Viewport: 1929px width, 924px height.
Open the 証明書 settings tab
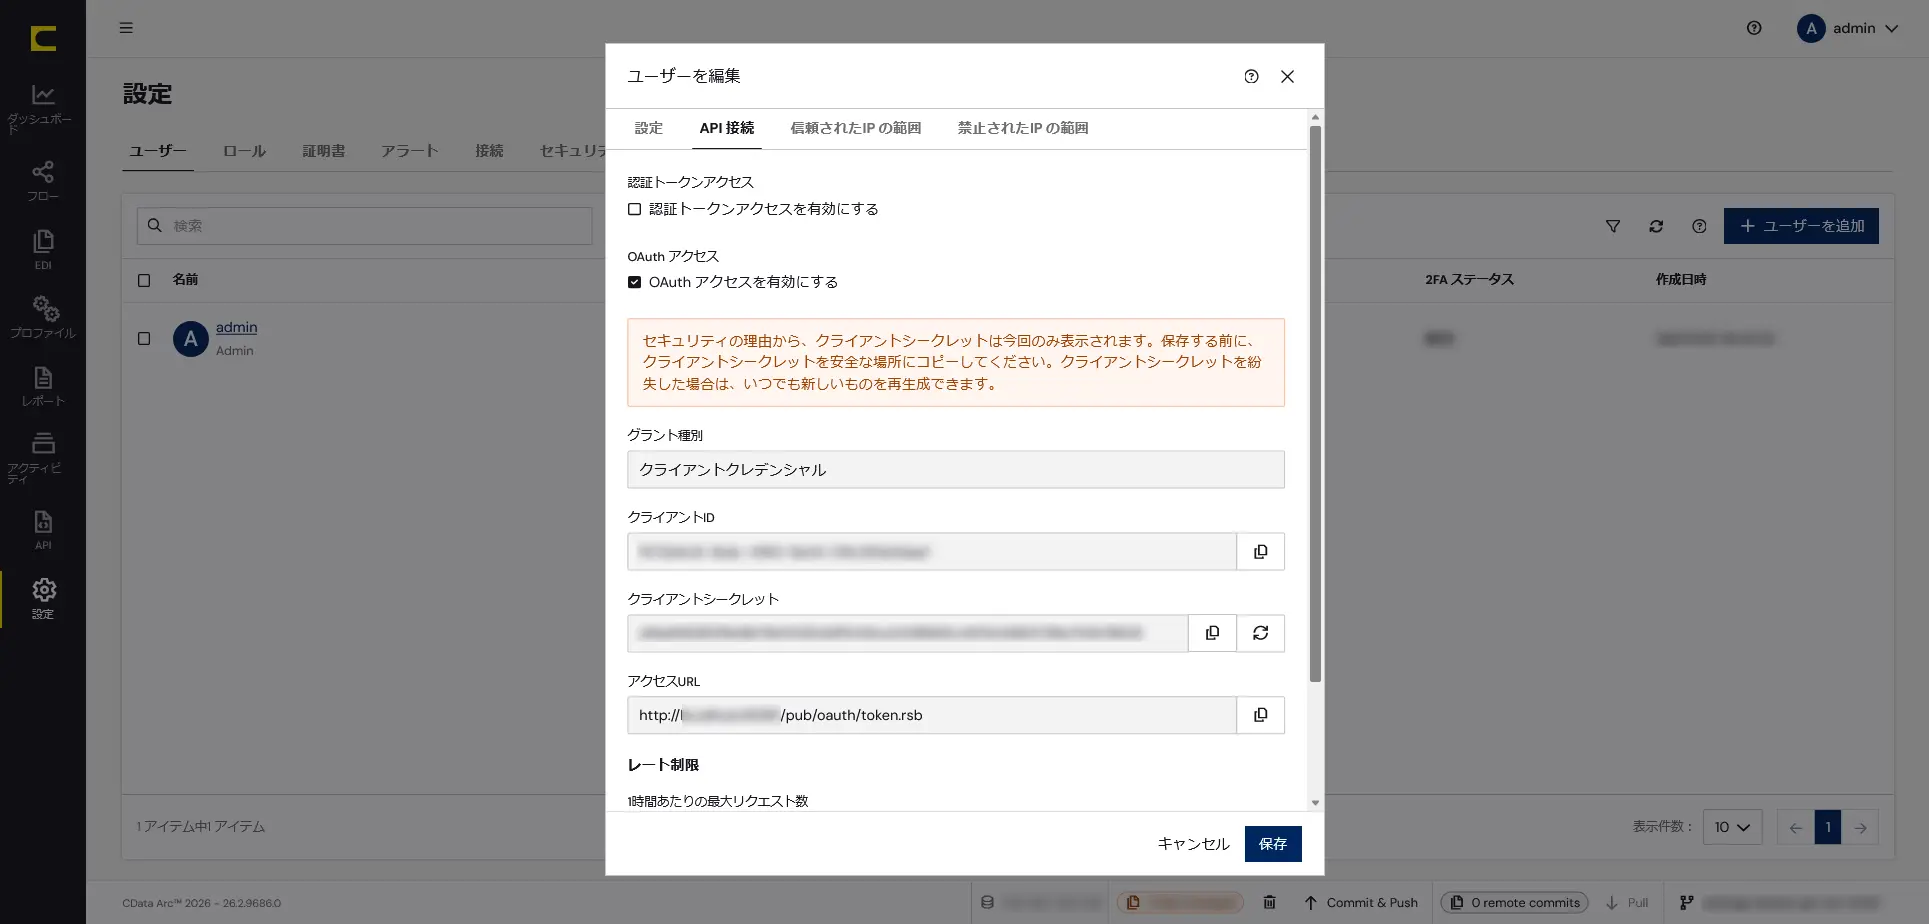coord(324,151)
